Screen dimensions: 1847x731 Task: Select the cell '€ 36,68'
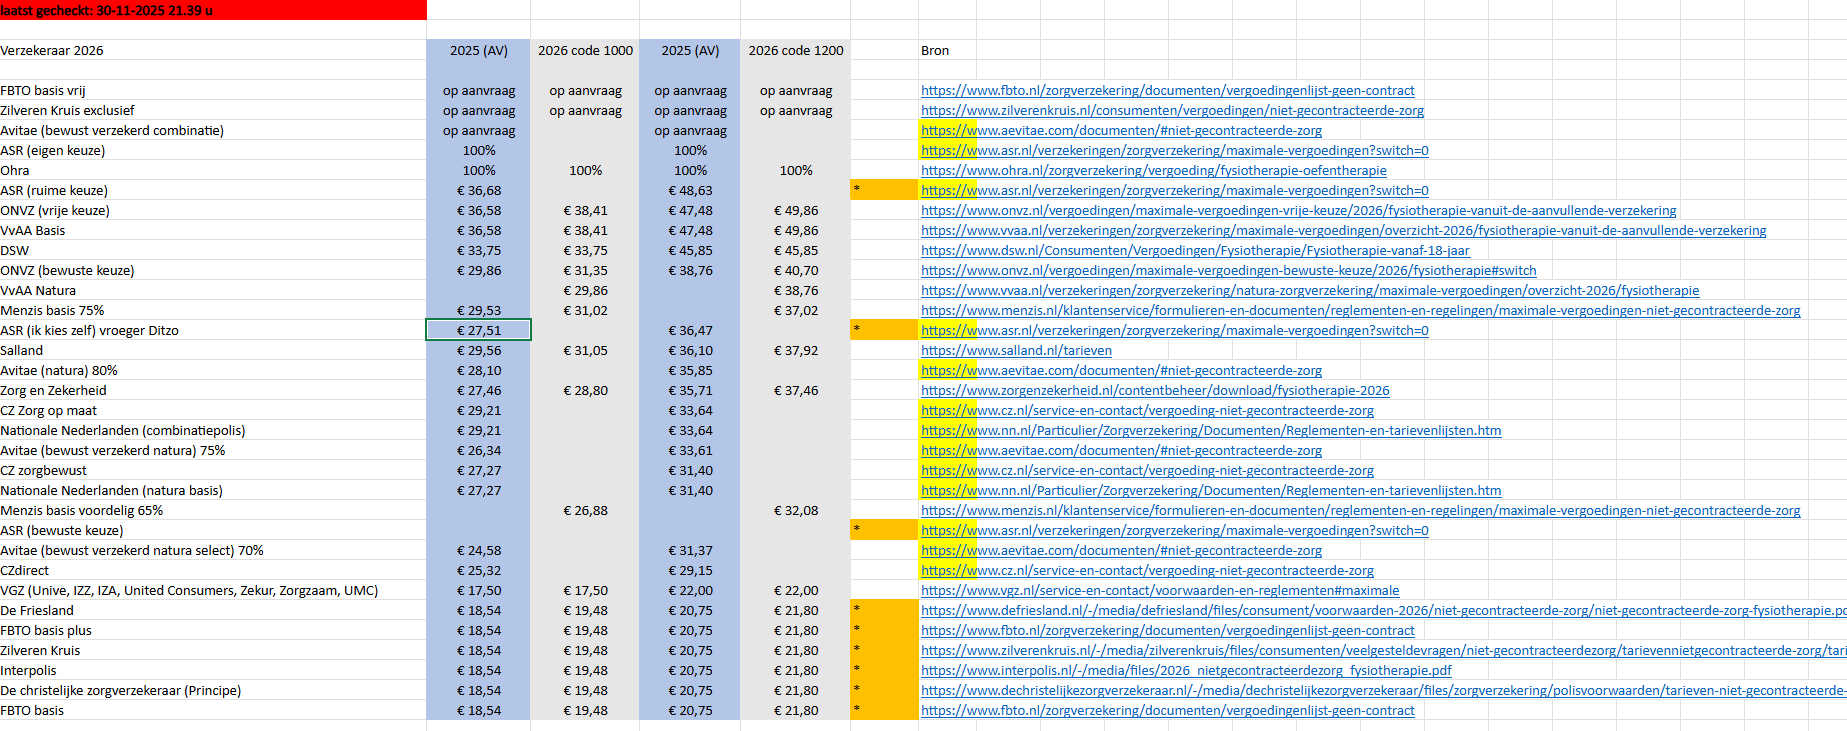479,191
